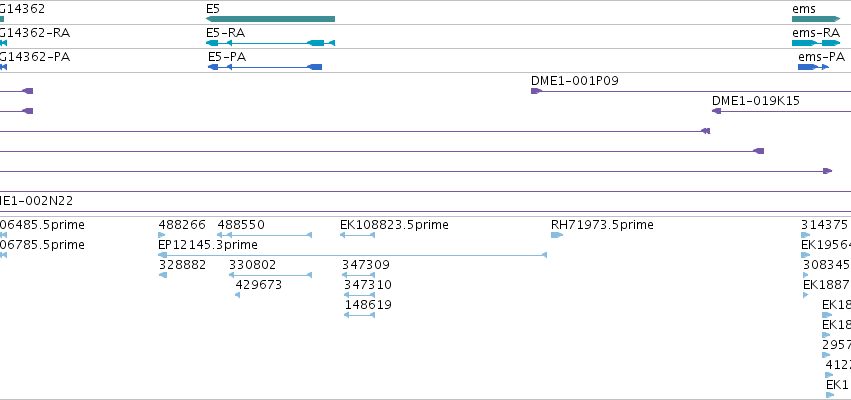Click the 347309 alignment feature
Screen dimensions: 851x400
pos(358,275)
